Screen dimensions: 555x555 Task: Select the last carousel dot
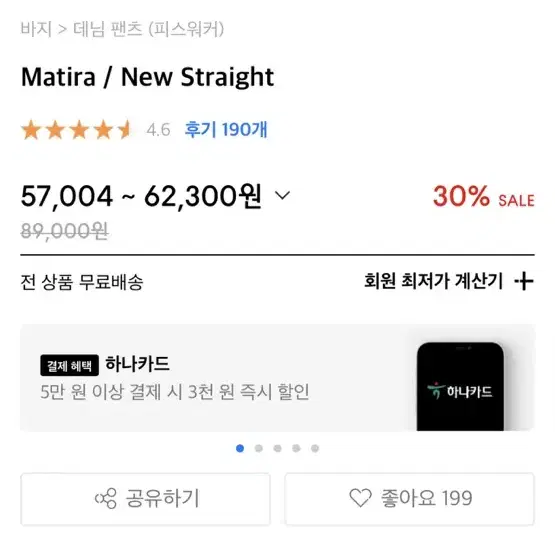pyautogui.click(x=315, y=448)
